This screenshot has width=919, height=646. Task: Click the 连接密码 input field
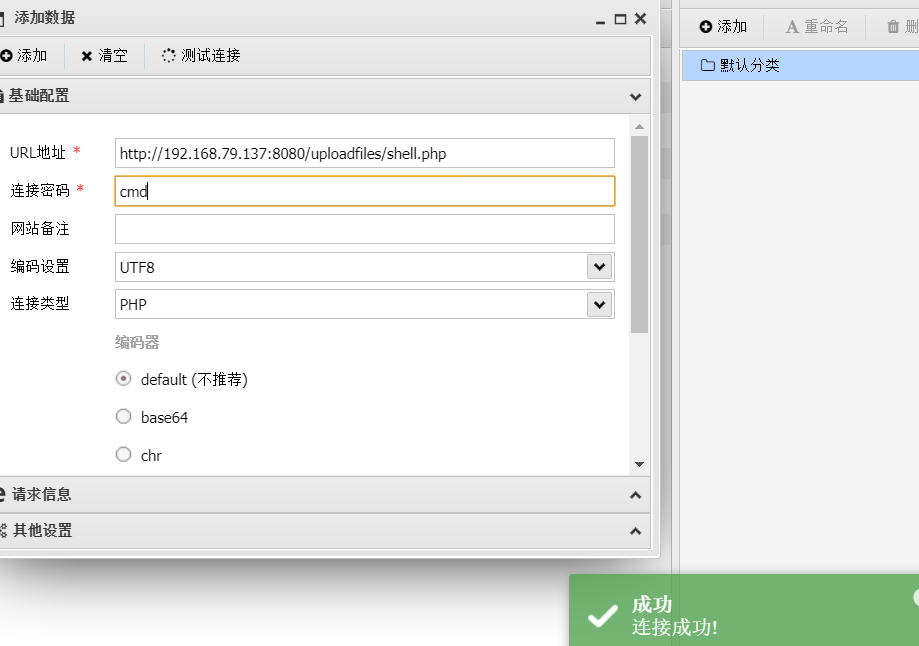365,191
